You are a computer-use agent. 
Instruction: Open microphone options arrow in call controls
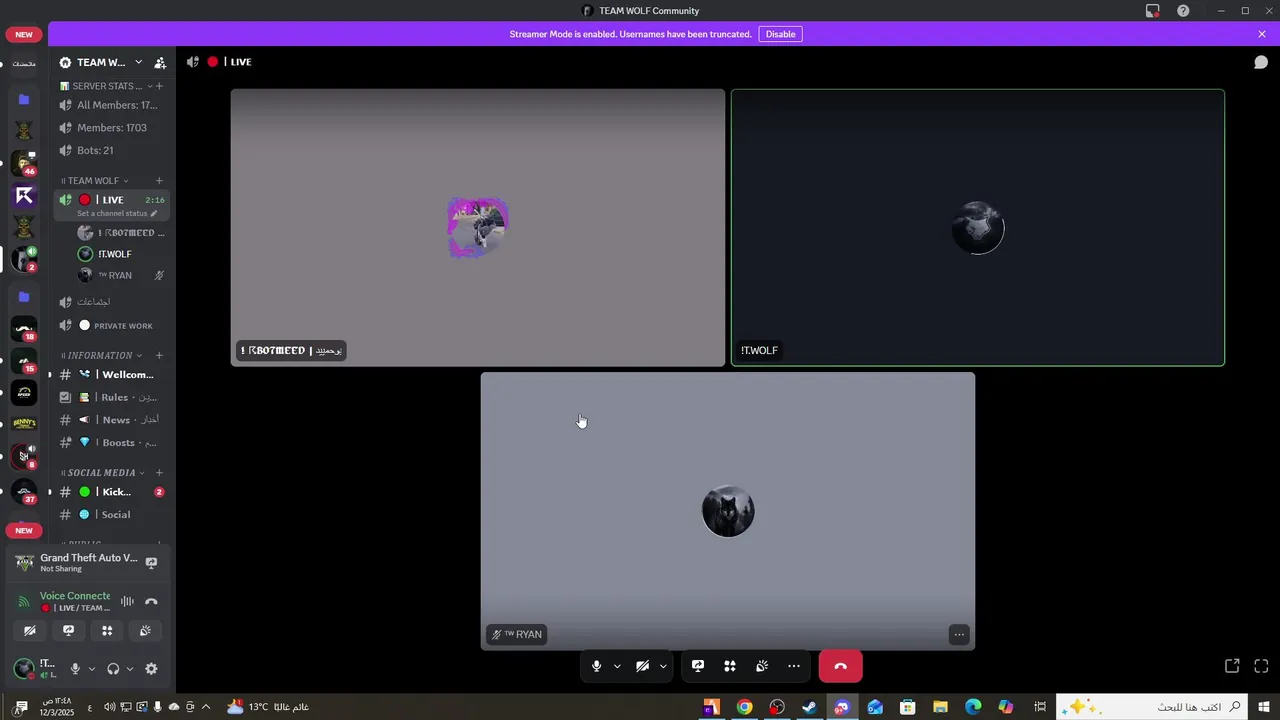click(617, 666)
